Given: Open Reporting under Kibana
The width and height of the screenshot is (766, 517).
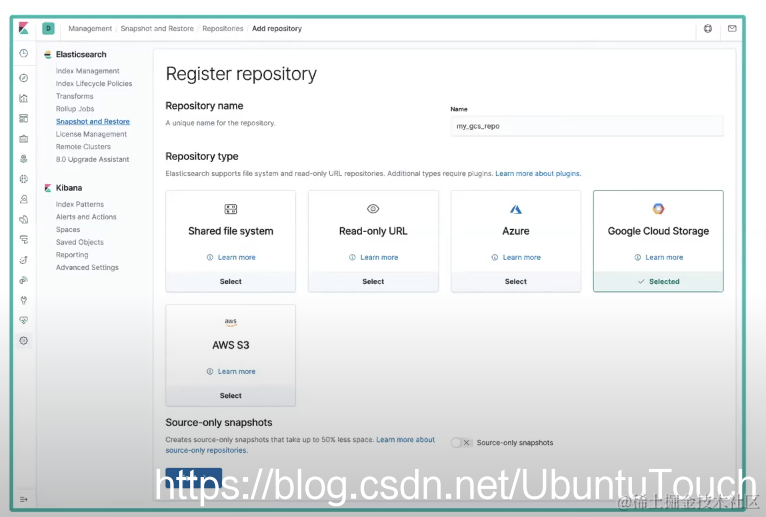Looking at the screenshot, I should tap(72, 255).
